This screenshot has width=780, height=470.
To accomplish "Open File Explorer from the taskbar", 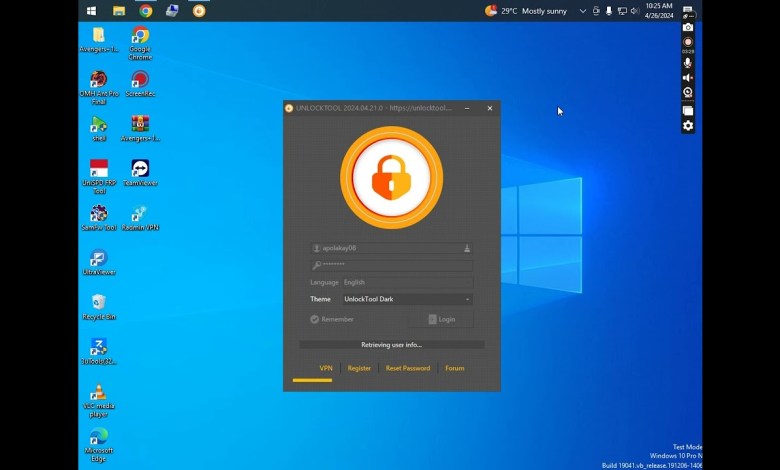I will [x=119, y=11].
